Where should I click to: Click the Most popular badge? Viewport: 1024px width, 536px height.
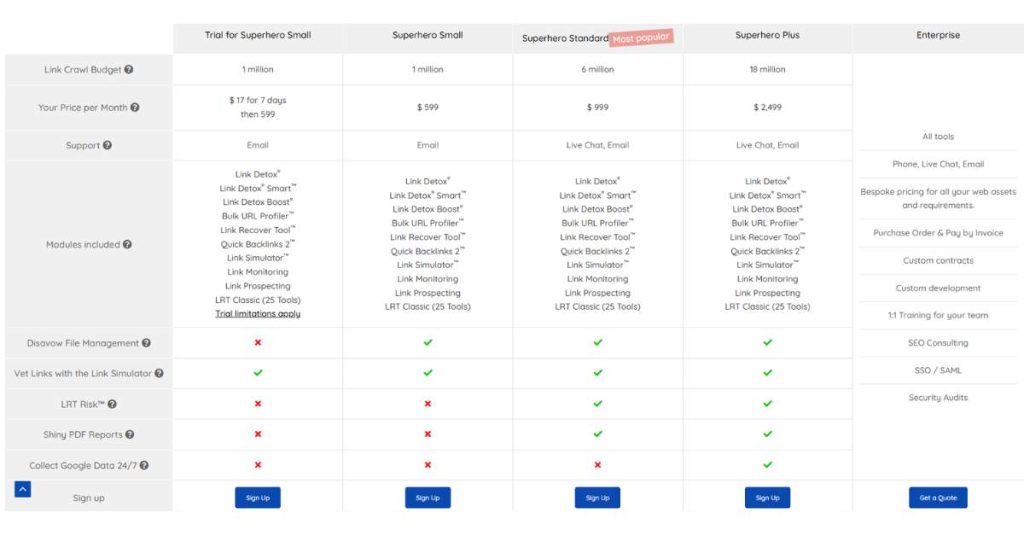[x=641, y=38]
